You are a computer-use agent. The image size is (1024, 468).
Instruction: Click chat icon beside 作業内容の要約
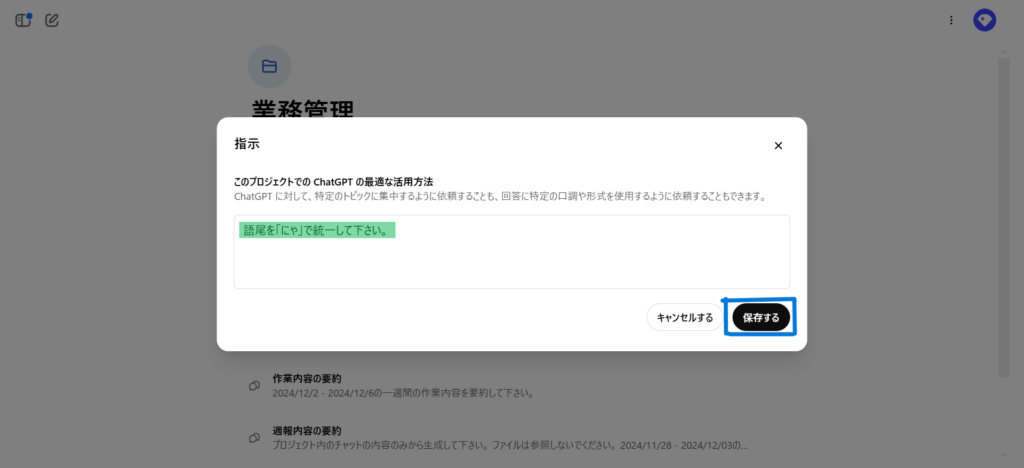click(x=255, y=385)
